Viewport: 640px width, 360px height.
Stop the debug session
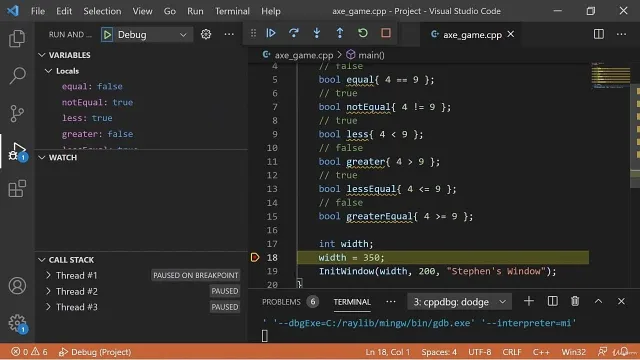coord(386,33)
